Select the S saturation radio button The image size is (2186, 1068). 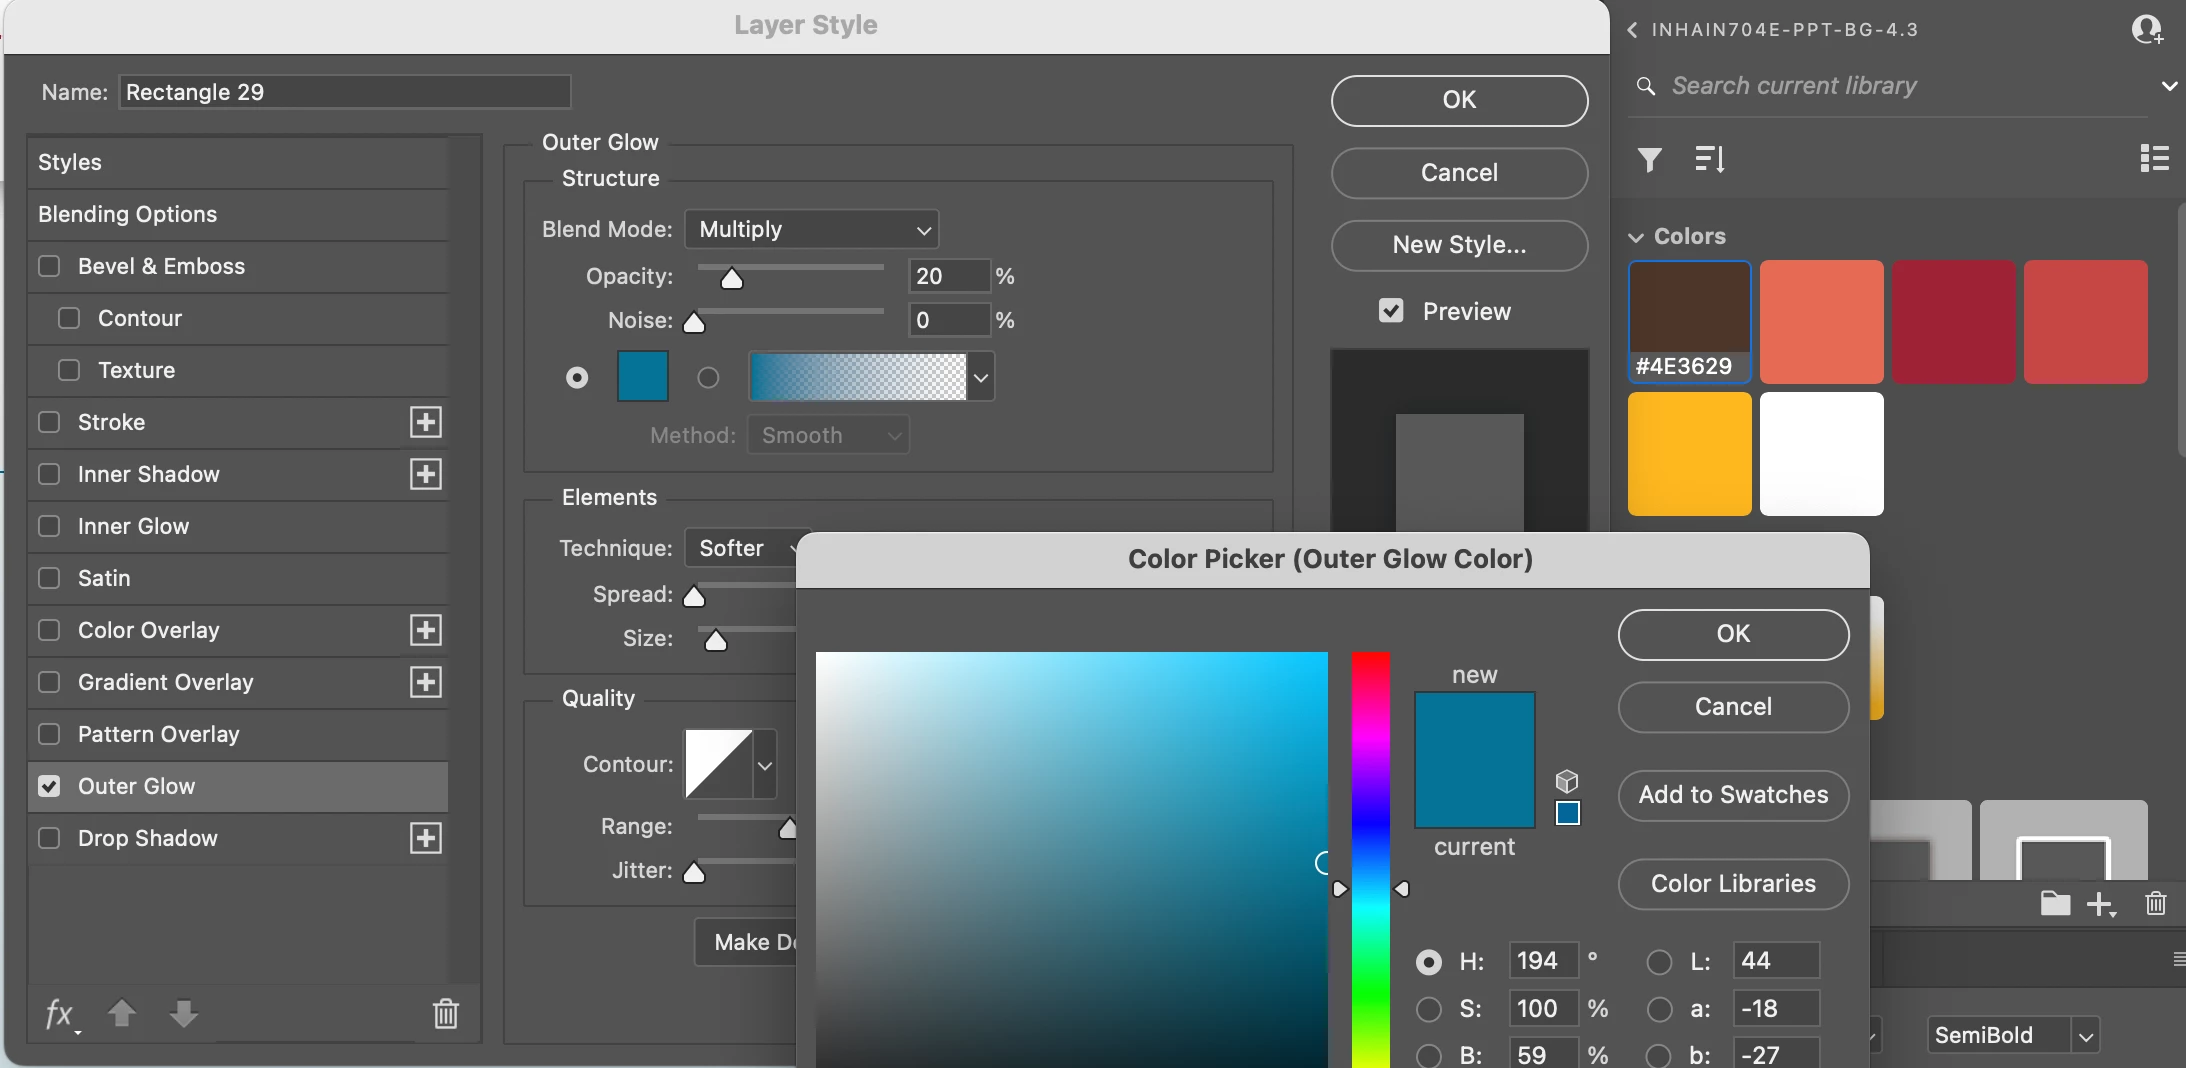pyautogui.click(x=1429, y=1010)
